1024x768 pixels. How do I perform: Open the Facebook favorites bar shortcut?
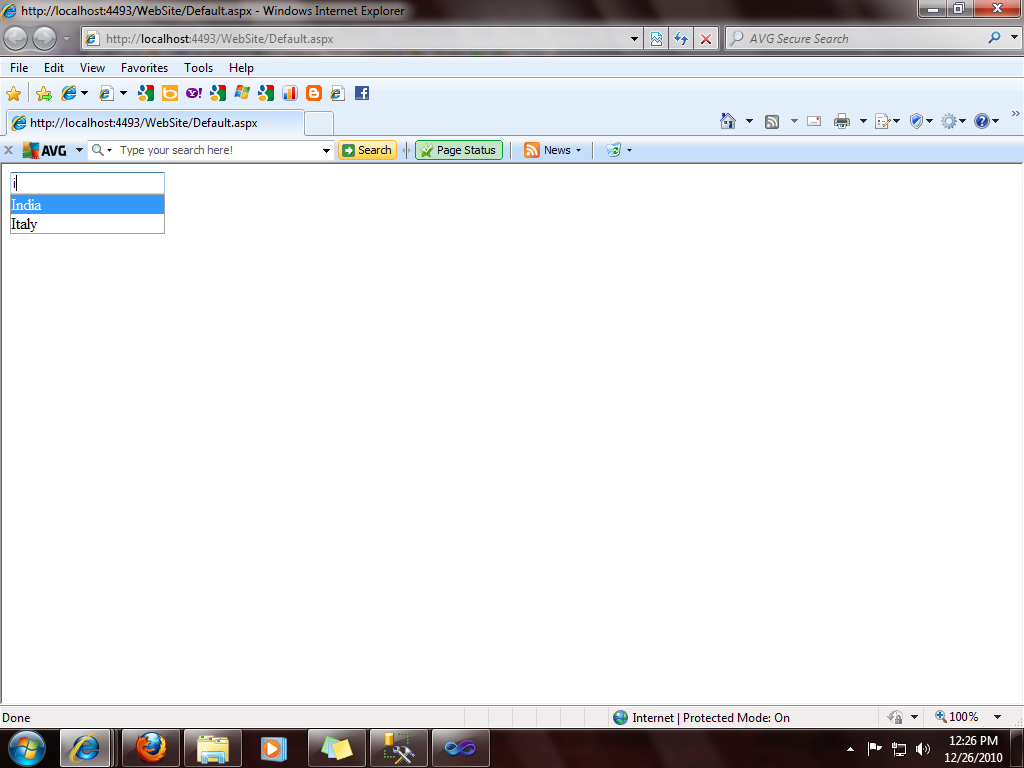click(362, 93)
